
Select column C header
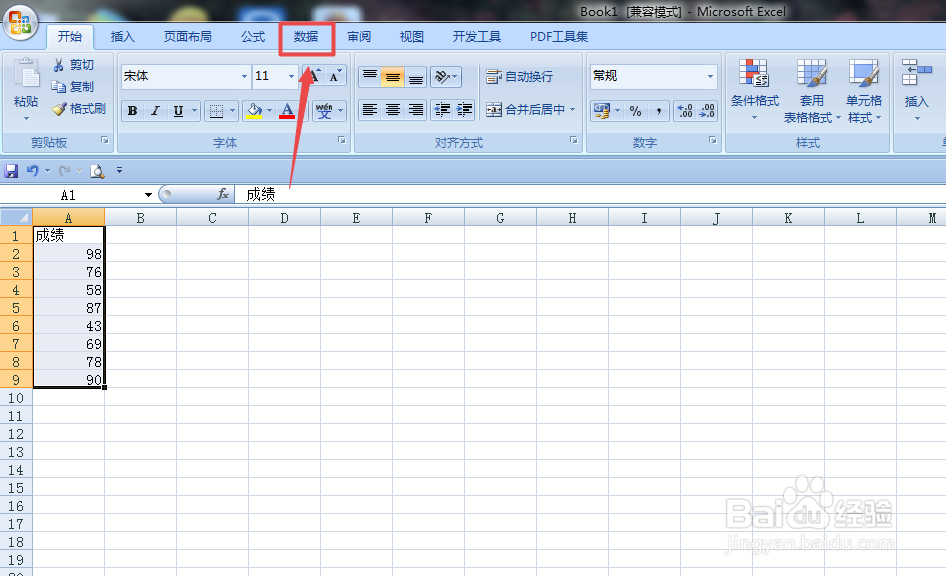[x=212, y=218]
